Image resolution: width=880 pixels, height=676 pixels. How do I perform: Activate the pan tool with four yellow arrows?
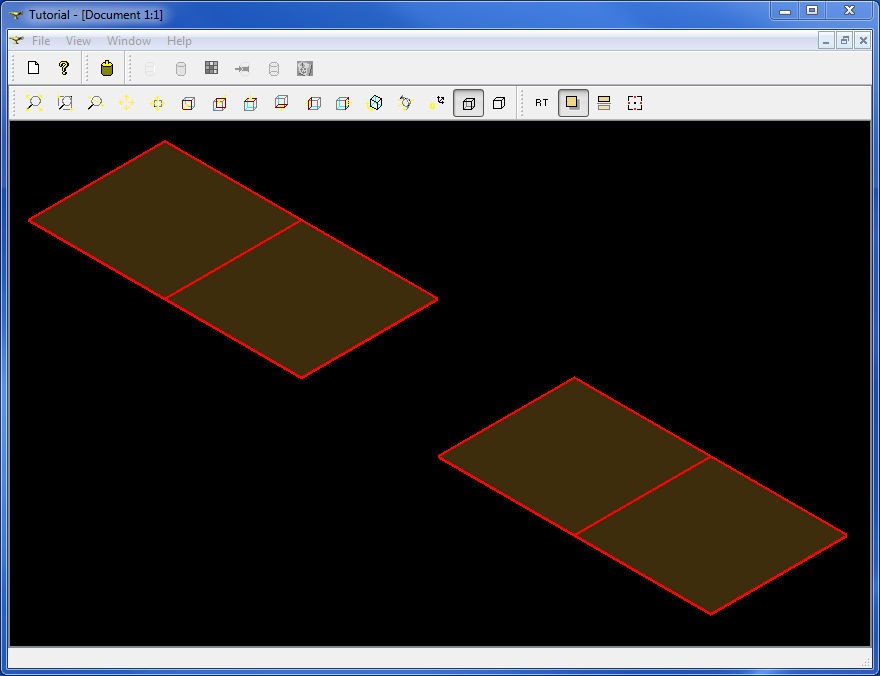tap(126, 103)
